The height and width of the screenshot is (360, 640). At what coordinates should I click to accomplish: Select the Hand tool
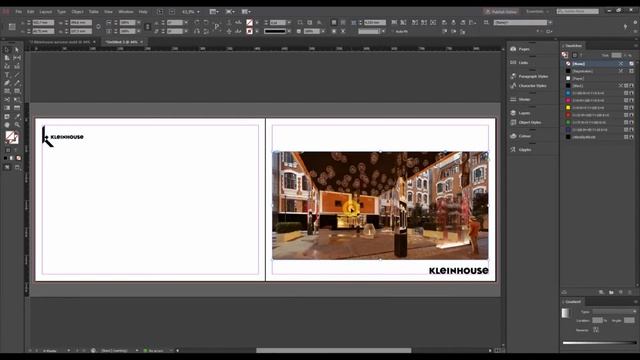click(x=7, y=125)
